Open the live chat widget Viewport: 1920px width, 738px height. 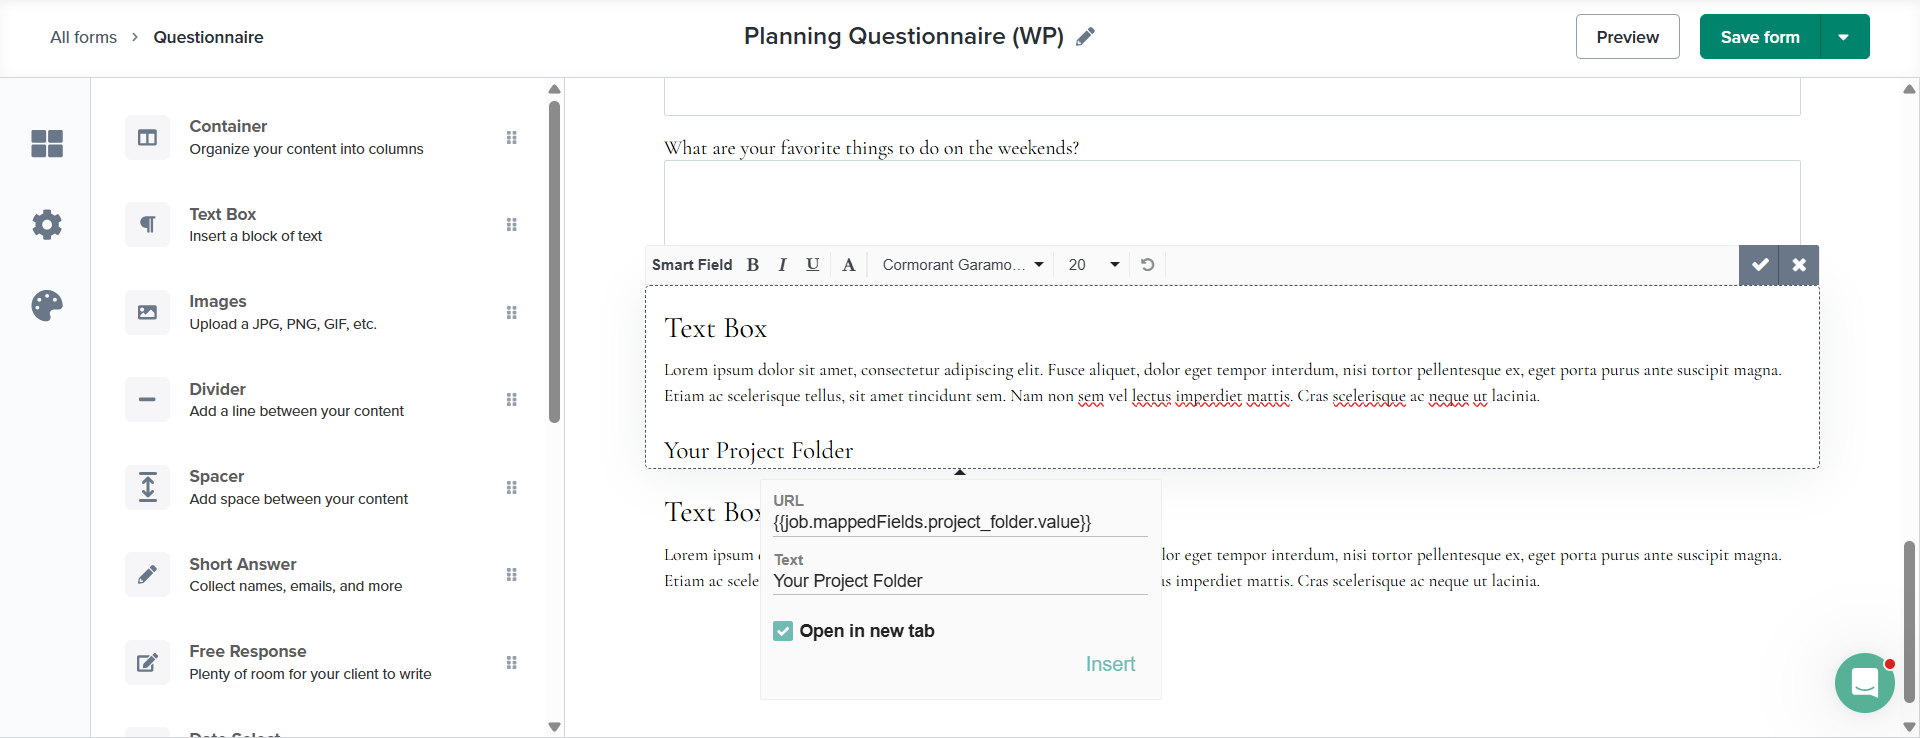[1864, 683]
